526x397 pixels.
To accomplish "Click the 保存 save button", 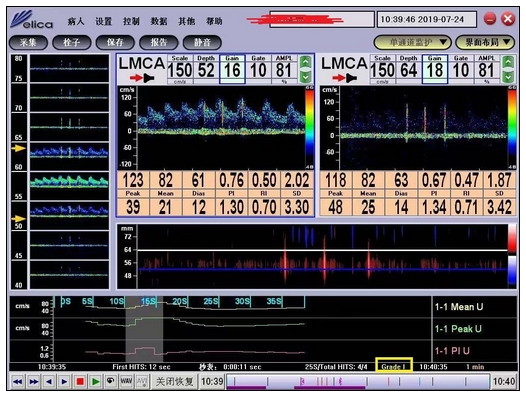I will [115, 43].
